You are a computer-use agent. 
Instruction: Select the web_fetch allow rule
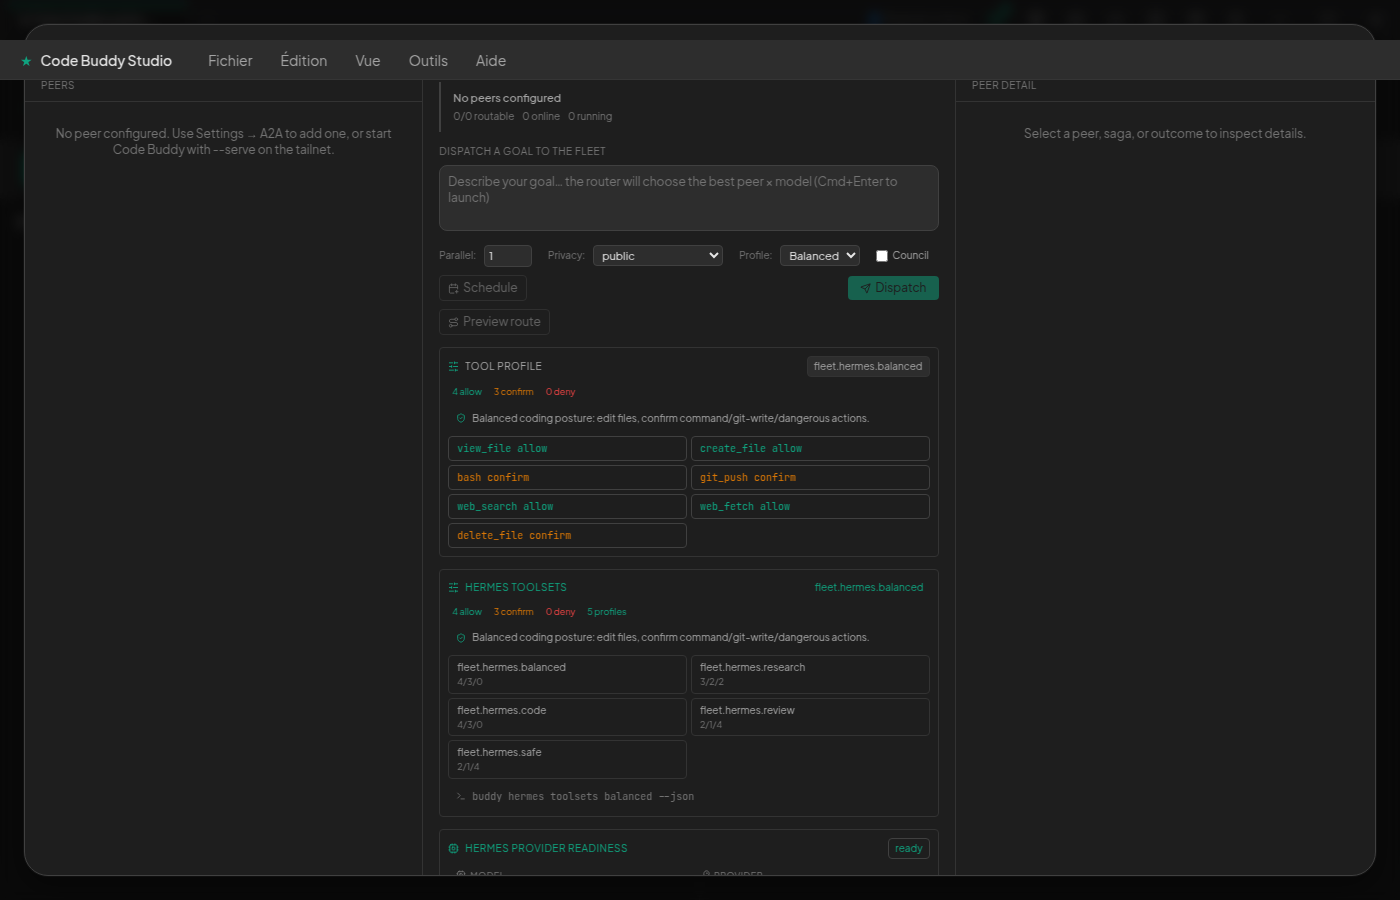click(810, 506)
